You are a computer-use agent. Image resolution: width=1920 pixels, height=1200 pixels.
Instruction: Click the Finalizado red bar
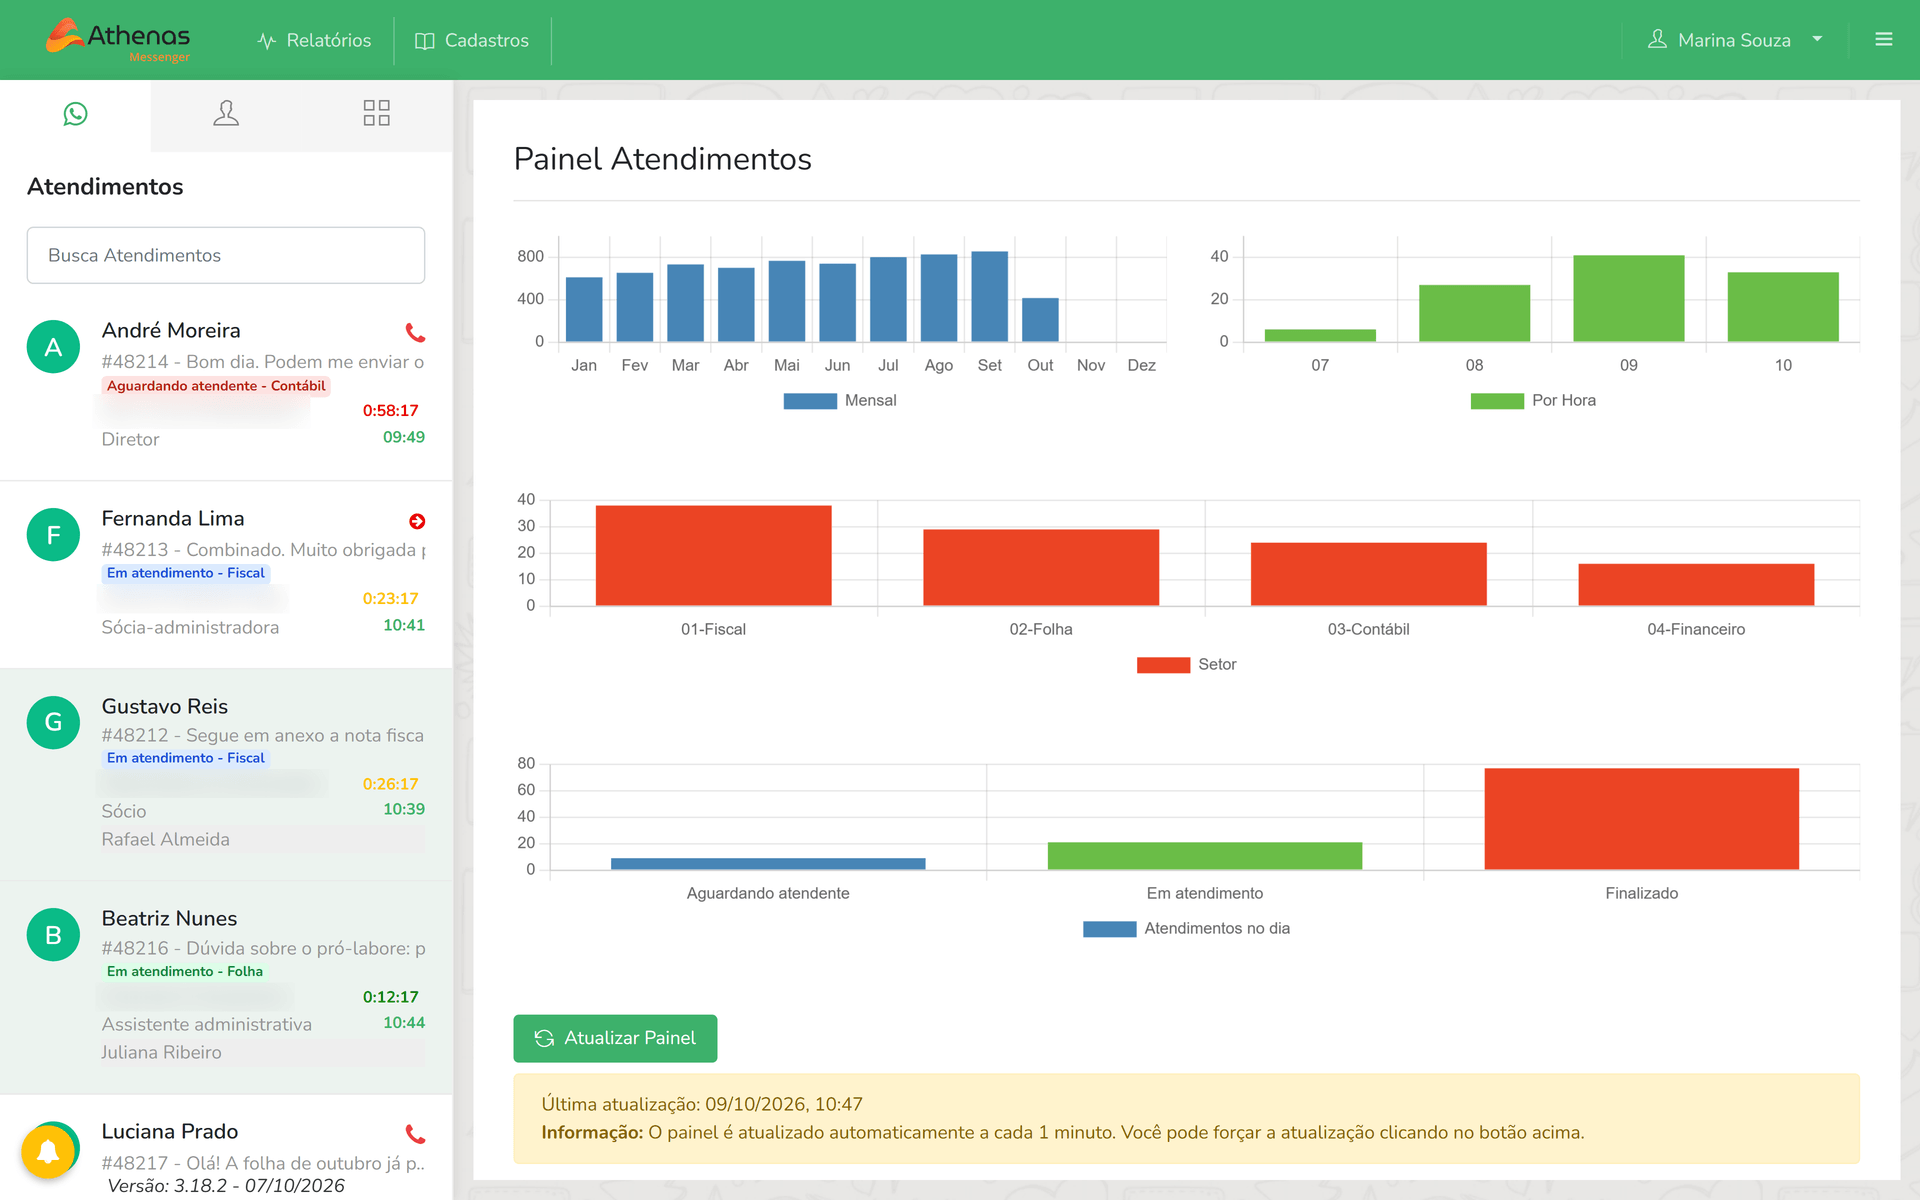(x=1642, y=819)
